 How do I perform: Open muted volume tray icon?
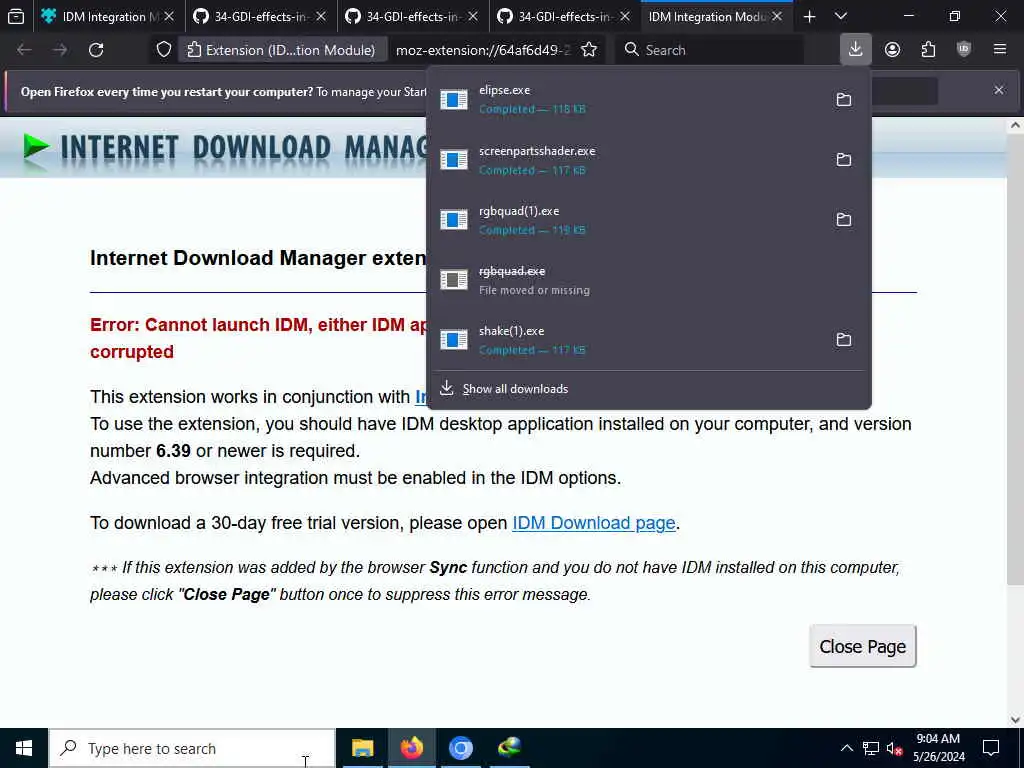click(895, 748)
